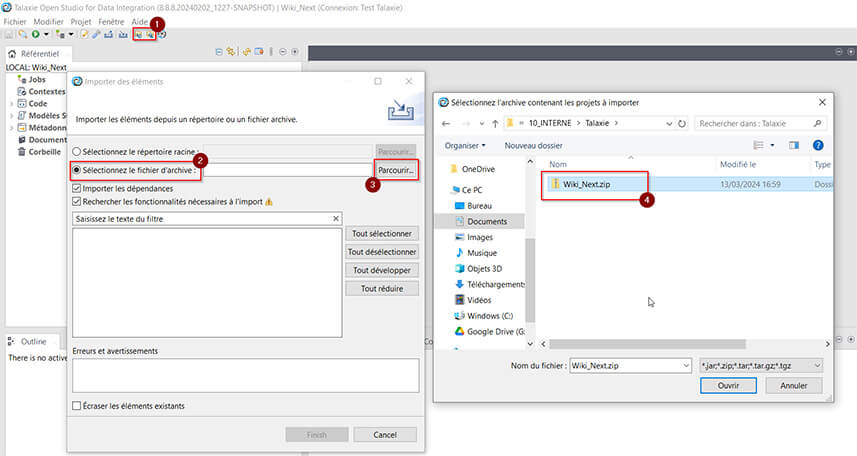
Task: Select the 'Sélectionnez le fichier d'archive' radio button
Action: tap(77, 170)
